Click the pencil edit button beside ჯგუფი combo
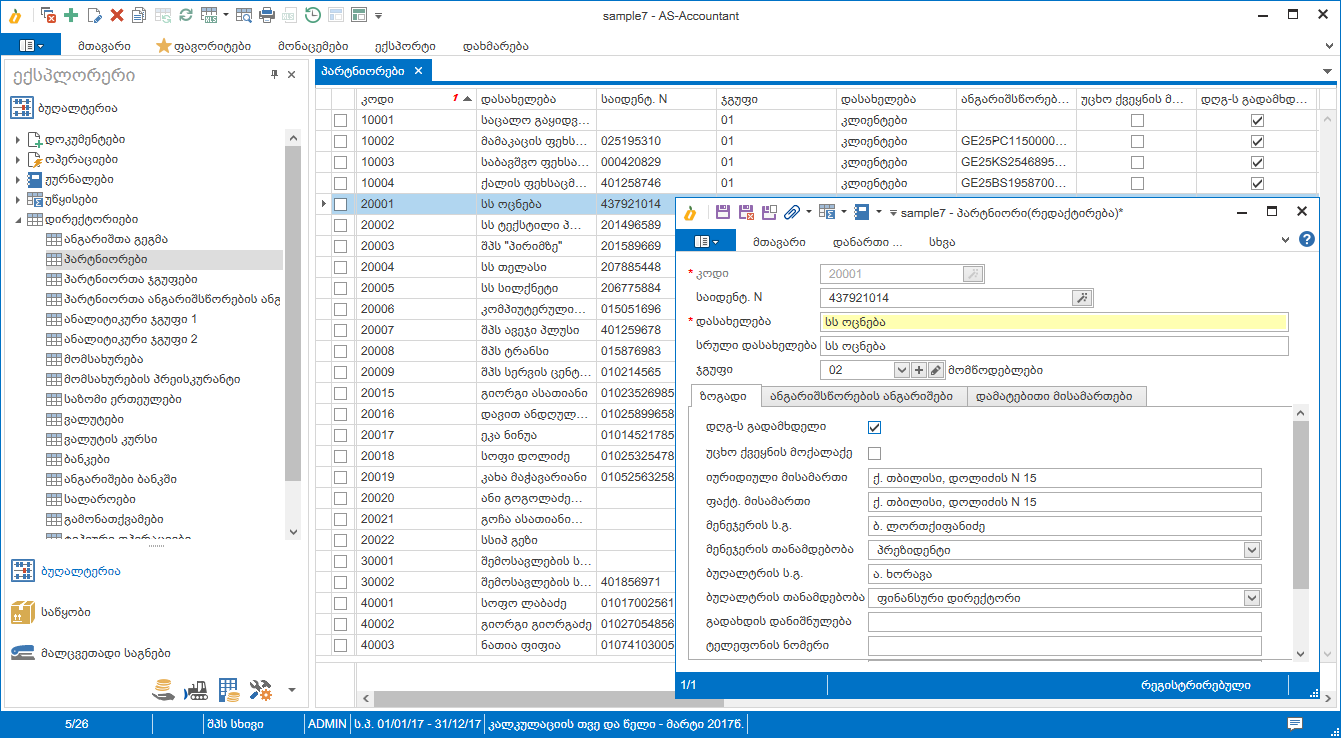 pyautogui.click(x=935, y=370)
